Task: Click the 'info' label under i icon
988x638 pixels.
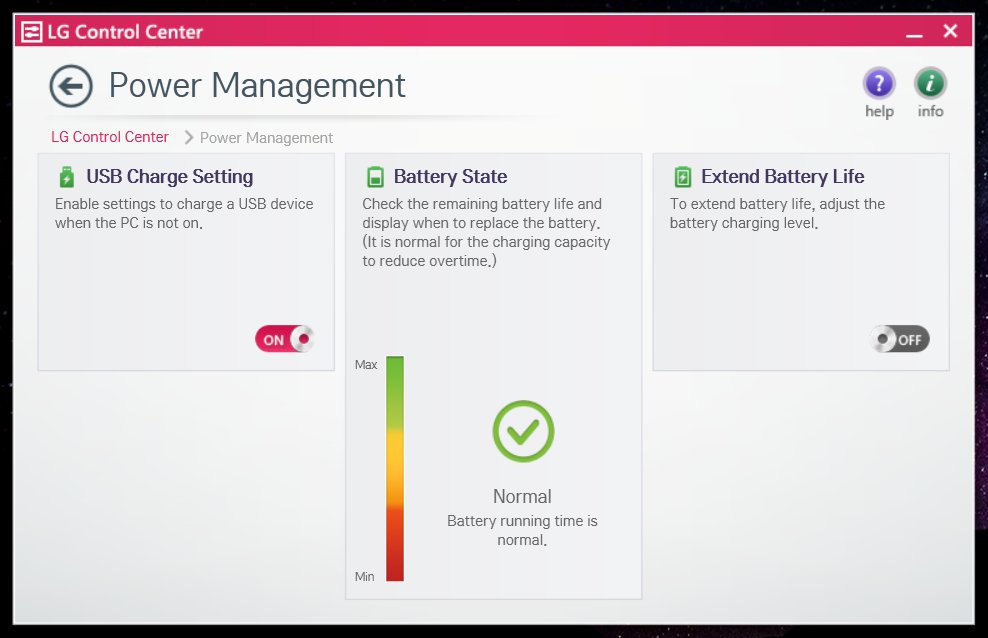Action: pyautogui.click(x=931, y=111)
